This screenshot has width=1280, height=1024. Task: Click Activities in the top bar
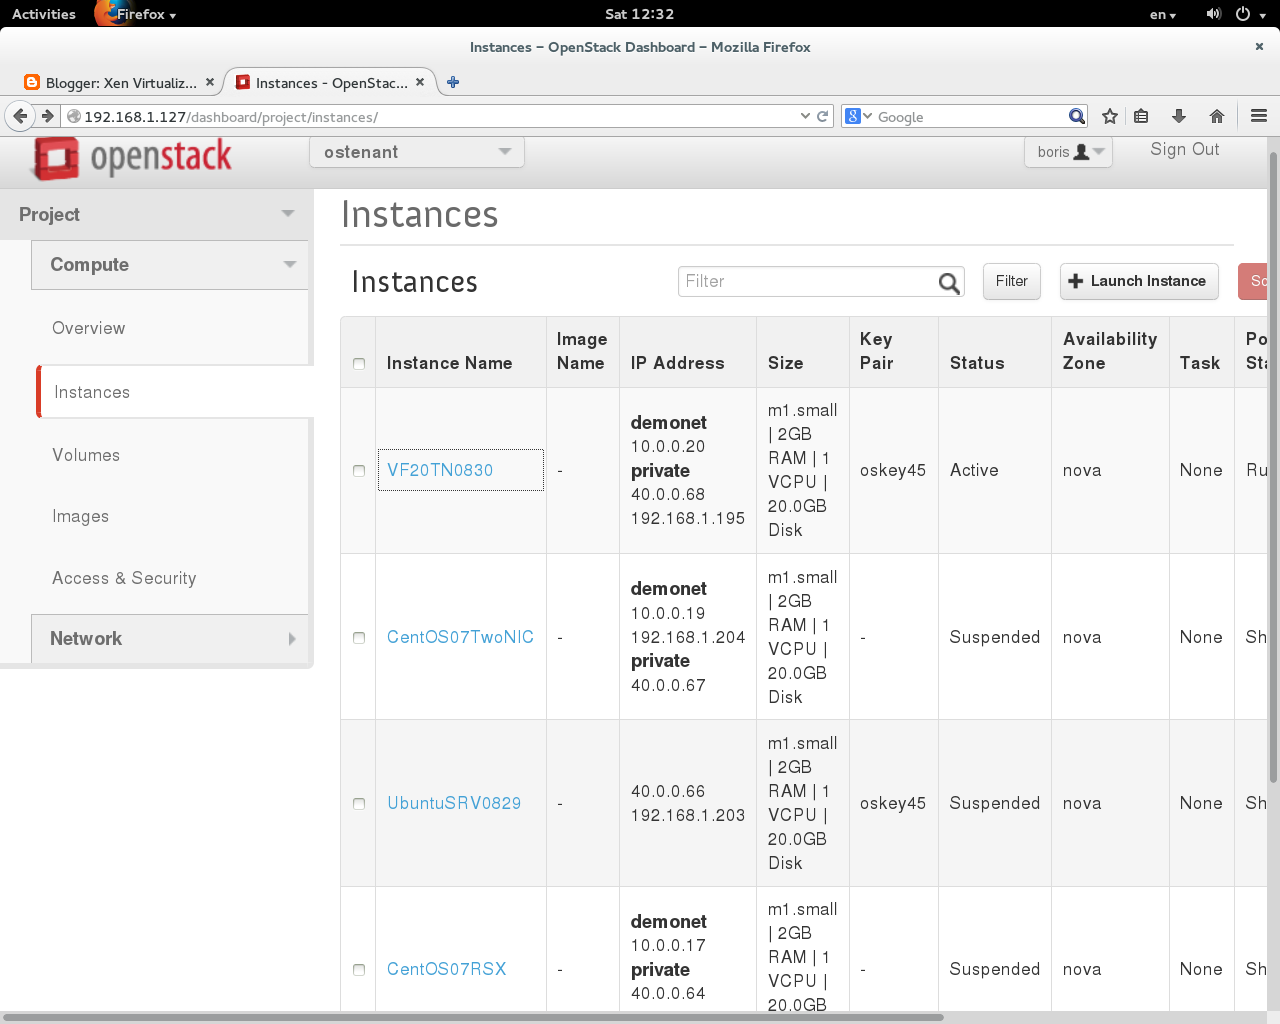click(x=44, y=14)
